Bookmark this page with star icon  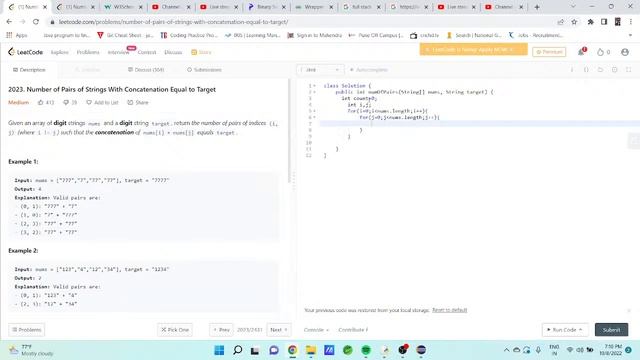click(x=574, y=22)
